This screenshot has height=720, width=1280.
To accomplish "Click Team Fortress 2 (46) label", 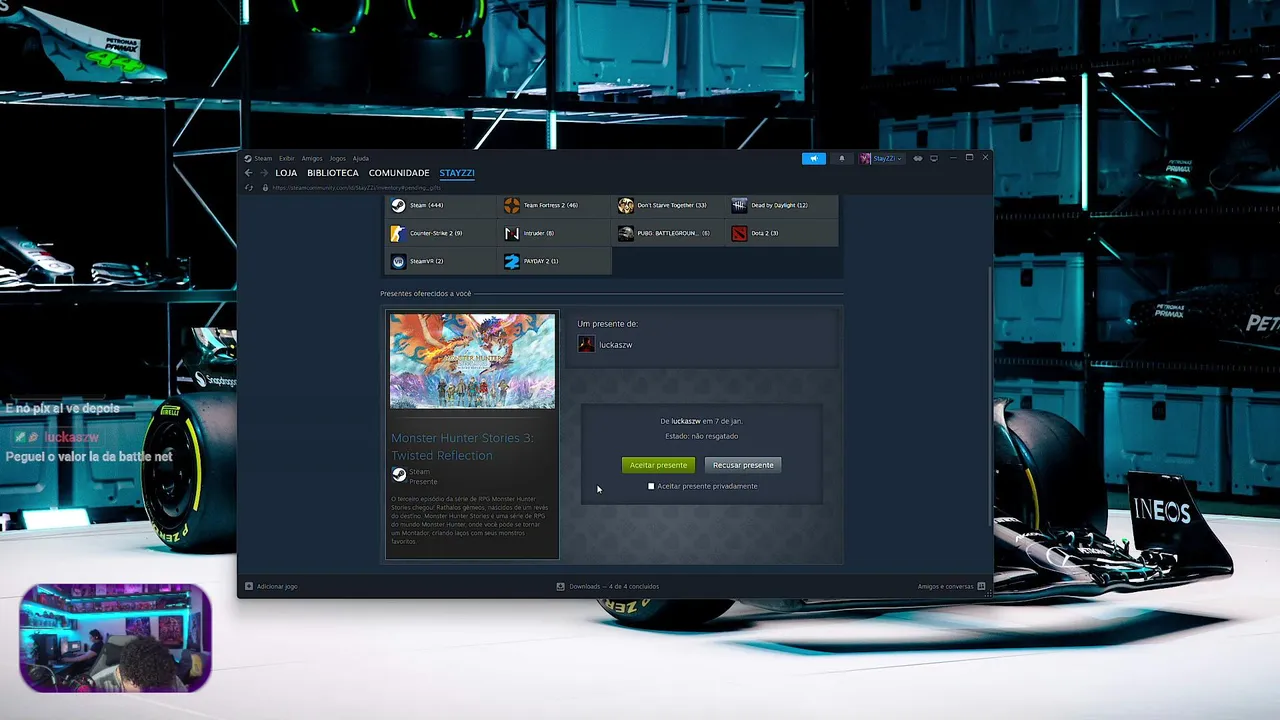I will 551,205.
